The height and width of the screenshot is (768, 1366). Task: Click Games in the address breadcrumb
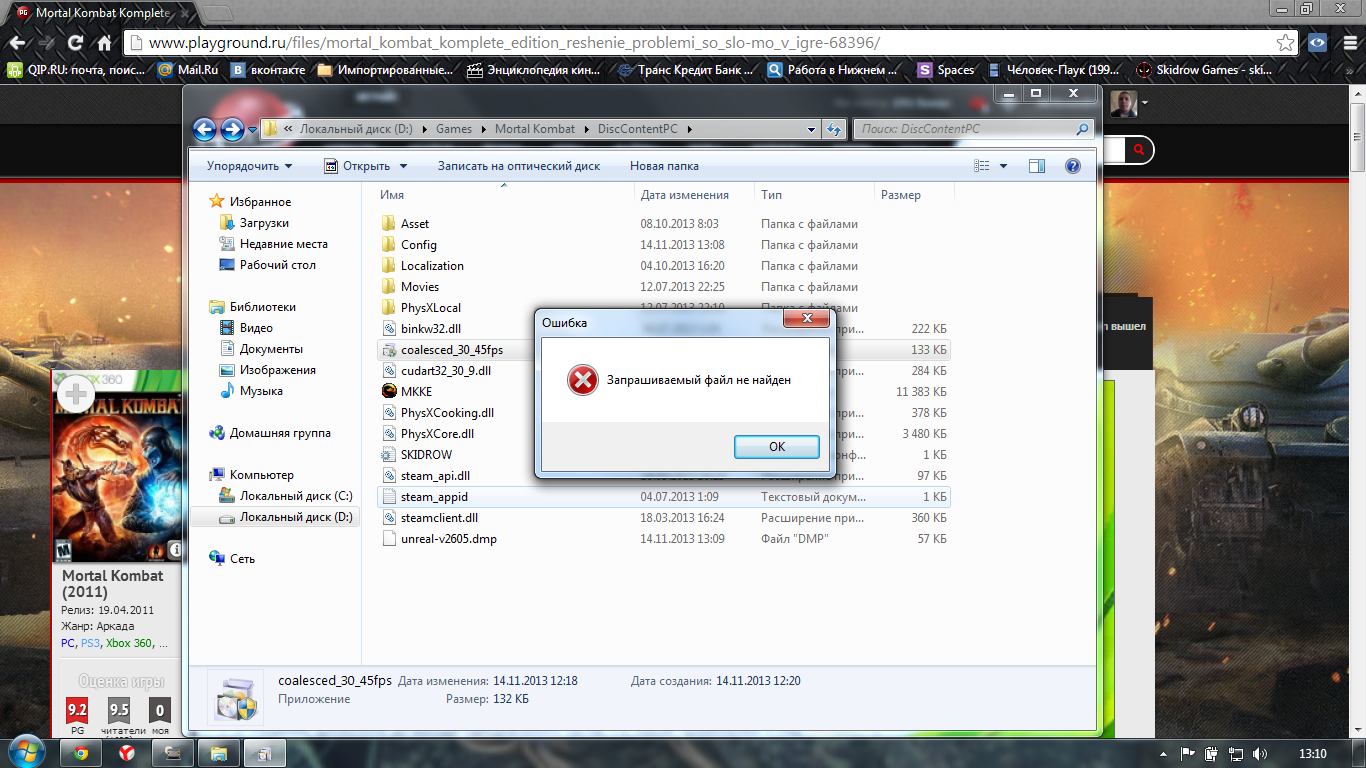click(x=454, y=129)
